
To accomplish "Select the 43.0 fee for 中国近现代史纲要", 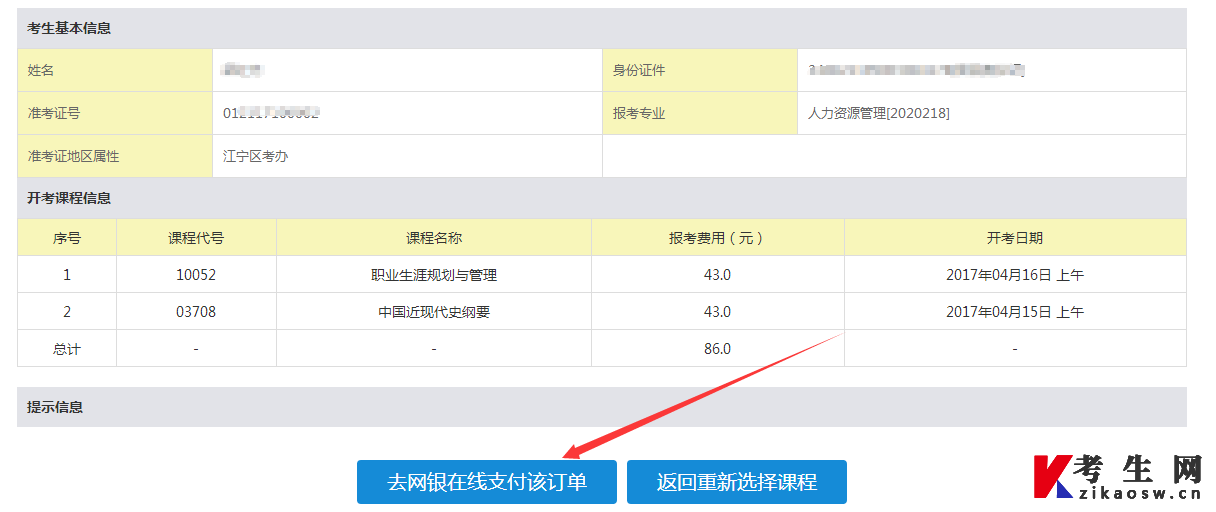I will pyautogui.click(x=718, y=312).
